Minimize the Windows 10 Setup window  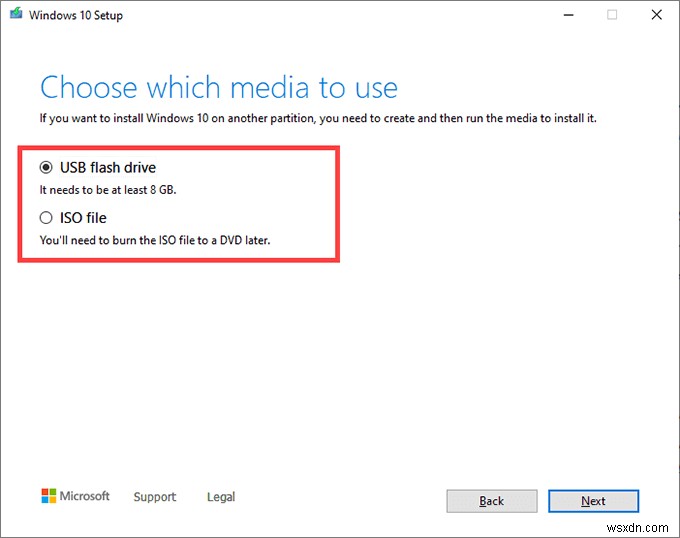pos(569,15)
